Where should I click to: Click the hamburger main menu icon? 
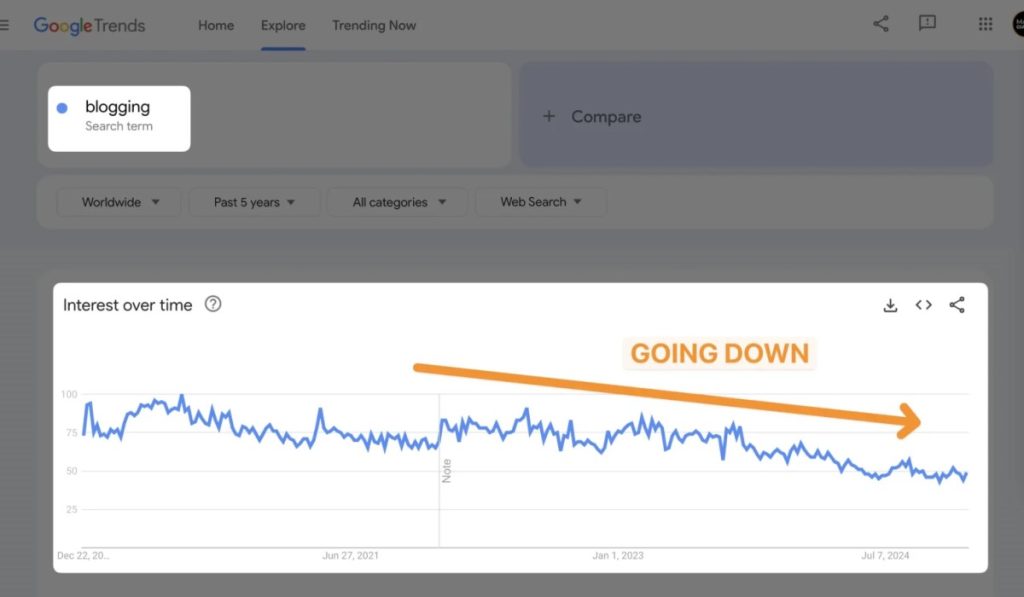(5, 25)
